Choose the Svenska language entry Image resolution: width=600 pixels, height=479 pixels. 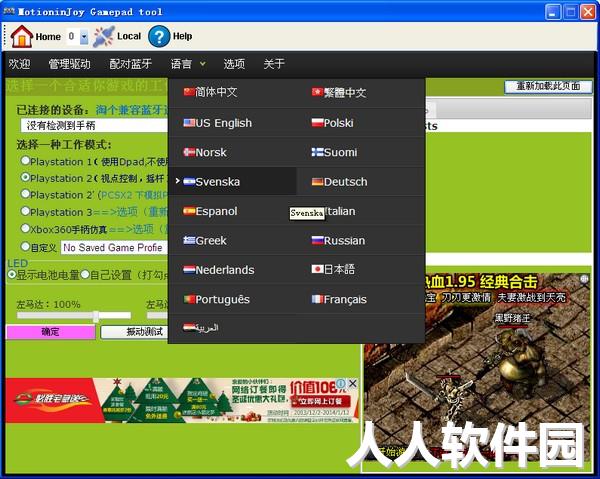click(x=232, y=181)
